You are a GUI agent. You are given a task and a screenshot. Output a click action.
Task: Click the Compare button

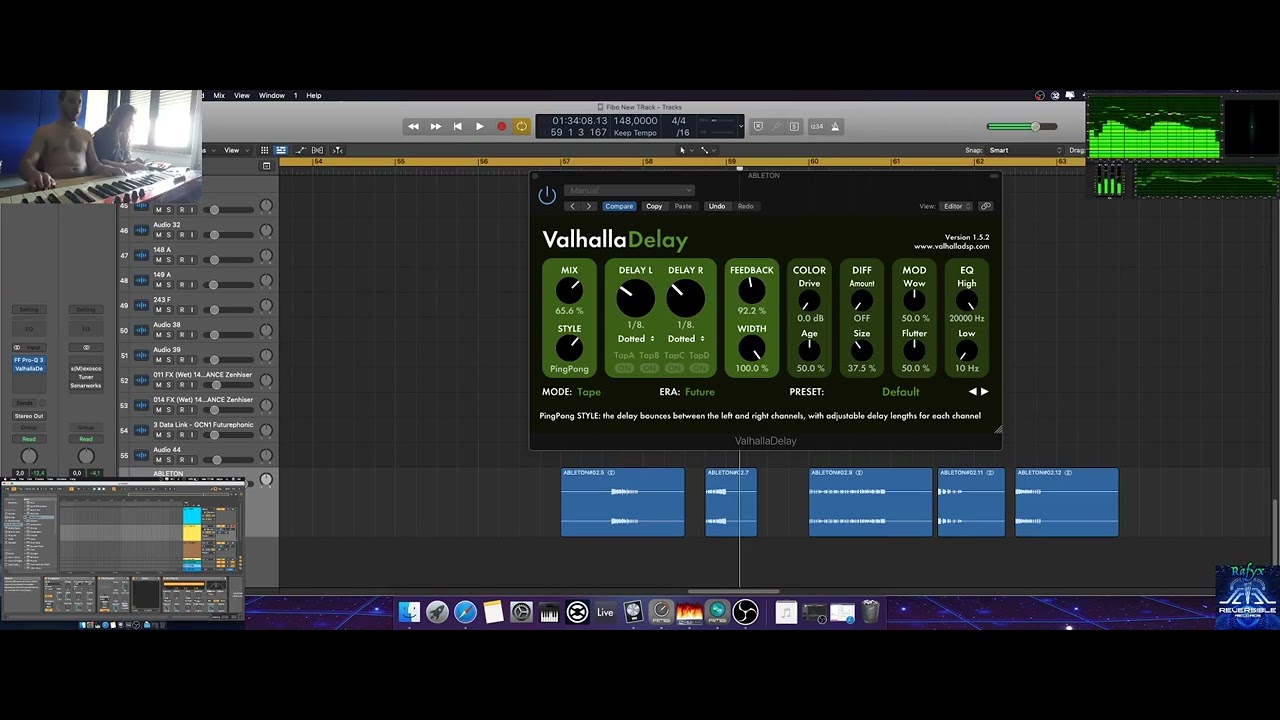point(619,206)
